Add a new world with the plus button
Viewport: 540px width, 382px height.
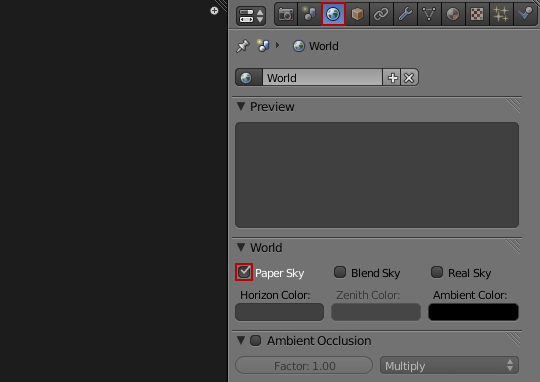point(392,78)
